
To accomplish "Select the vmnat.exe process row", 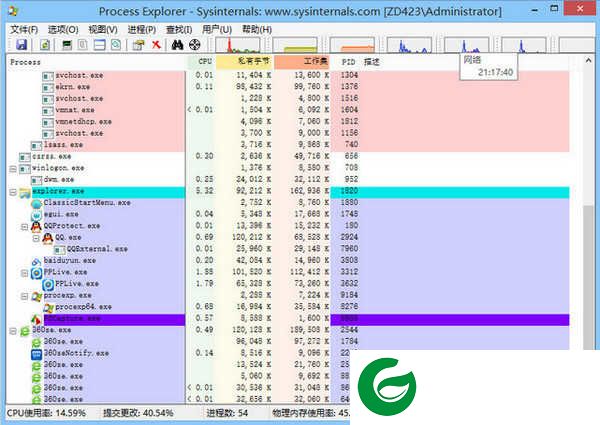I will [288, 110].
